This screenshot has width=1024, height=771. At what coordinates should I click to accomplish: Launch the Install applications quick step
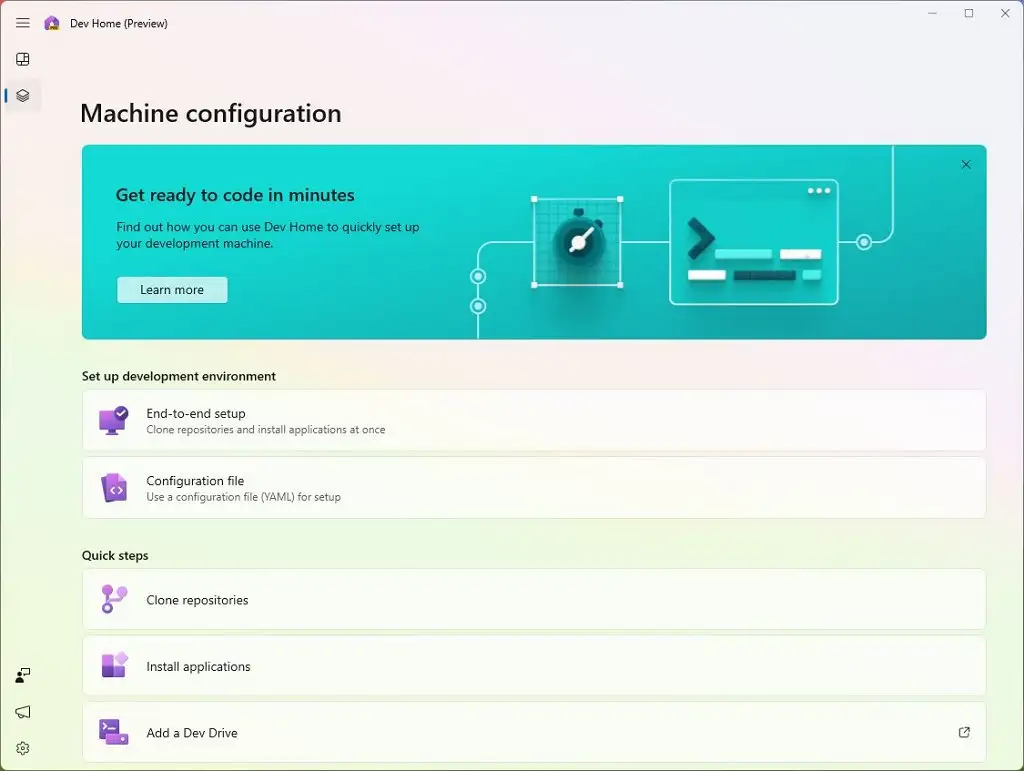click(x=533, y=665)
